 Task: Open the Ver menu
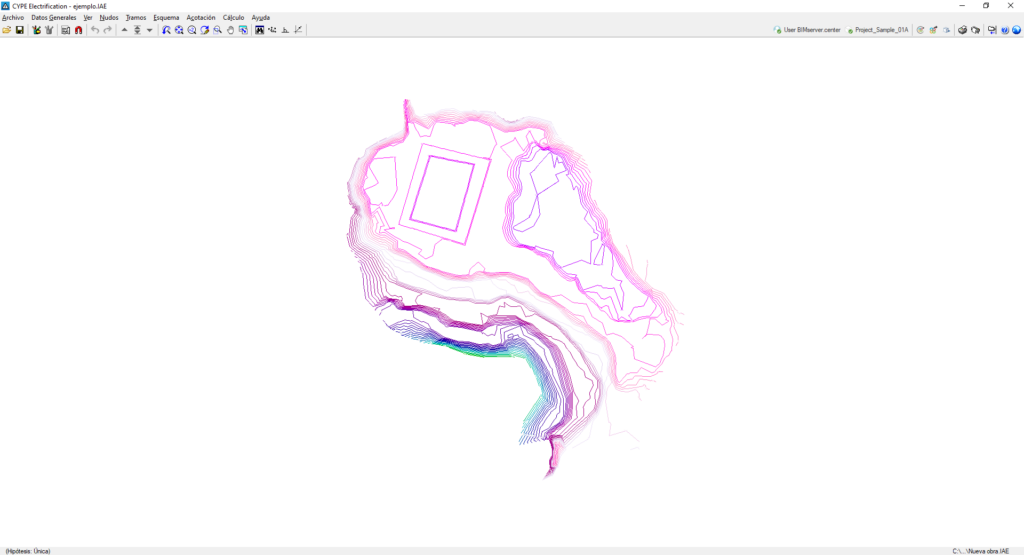[88, 18]
